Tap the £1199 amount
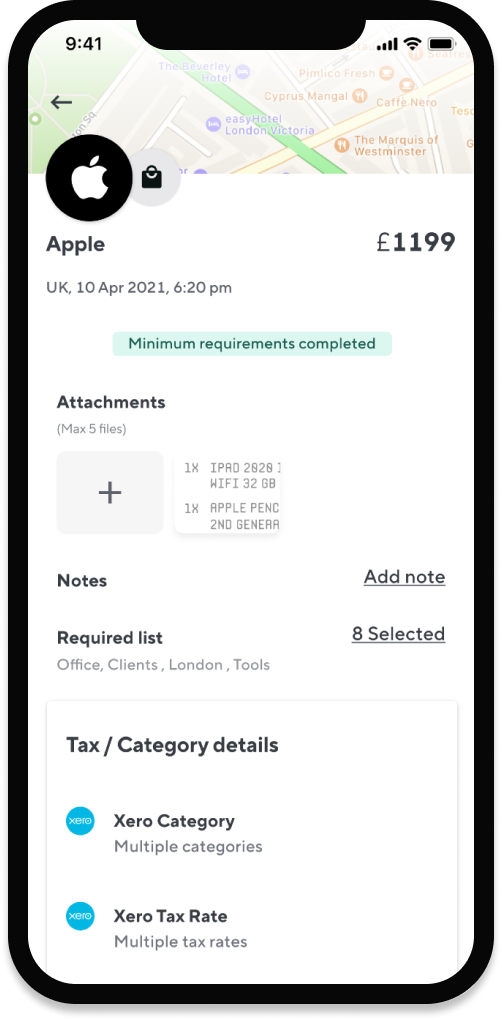This screenshot has height=1020, width=502. point(416,242)
